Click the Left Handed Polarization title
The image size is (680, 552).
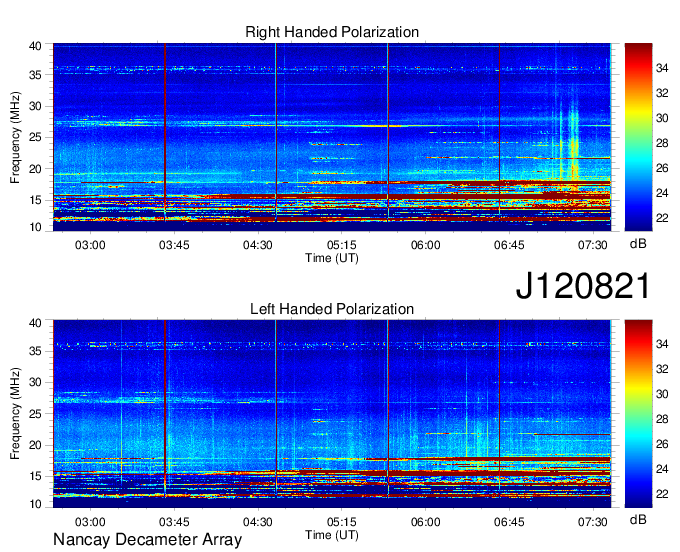point(332,309)
